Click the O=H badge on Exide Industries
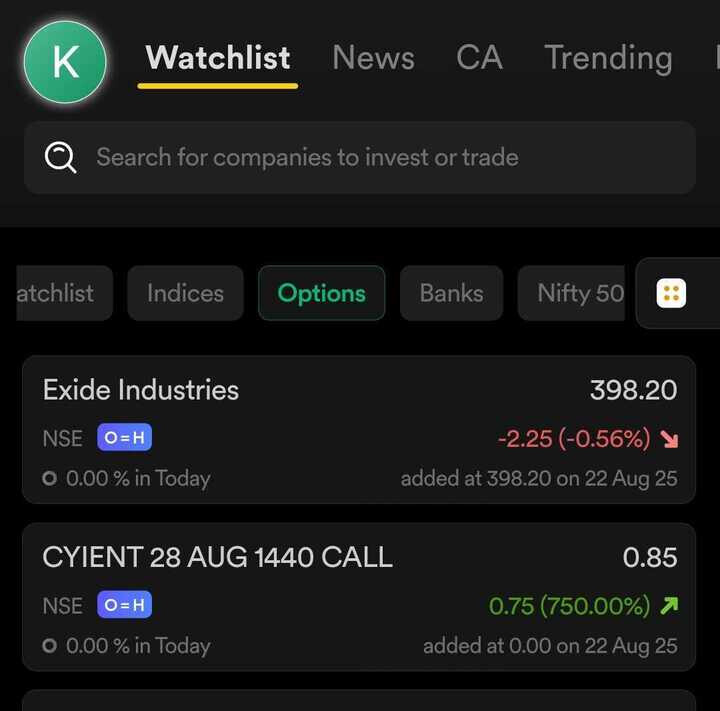 click(124, 438)
